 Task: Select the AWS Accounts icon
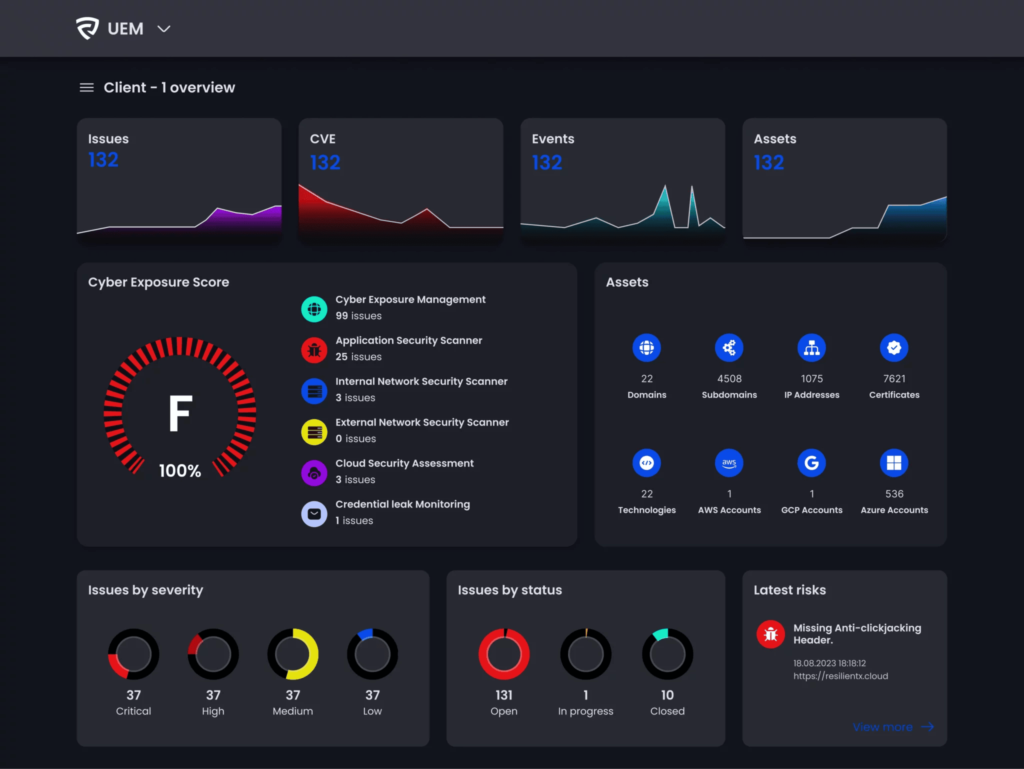click(729, 463)
